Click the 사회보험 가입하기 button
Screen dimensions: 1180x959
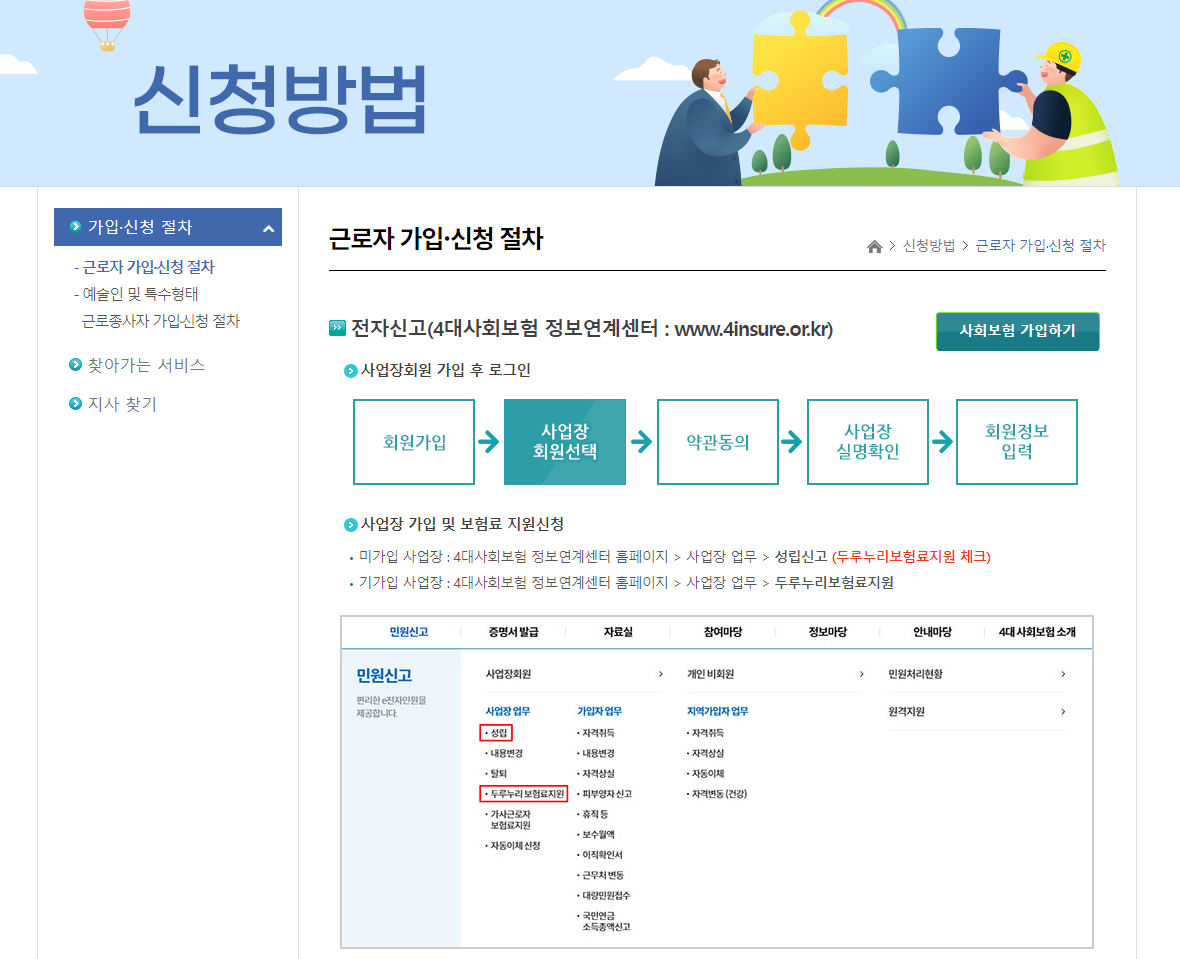[1017, 331]
